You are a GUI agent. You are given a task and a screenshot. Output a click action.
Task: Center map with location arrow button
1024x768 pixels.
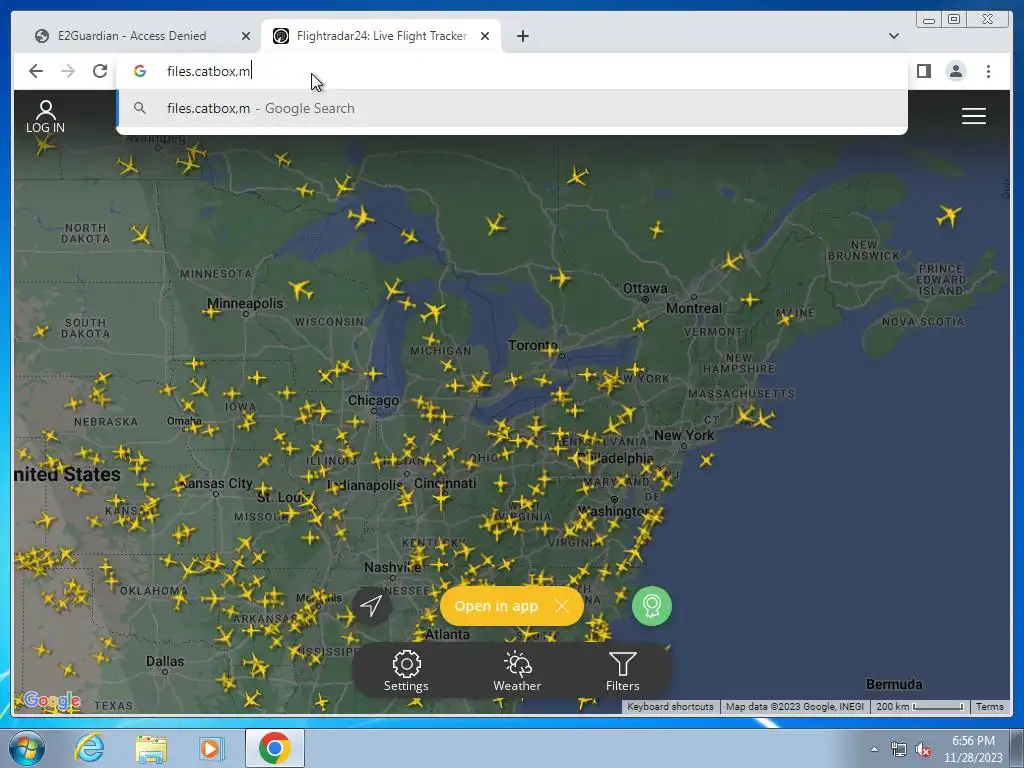371,605
